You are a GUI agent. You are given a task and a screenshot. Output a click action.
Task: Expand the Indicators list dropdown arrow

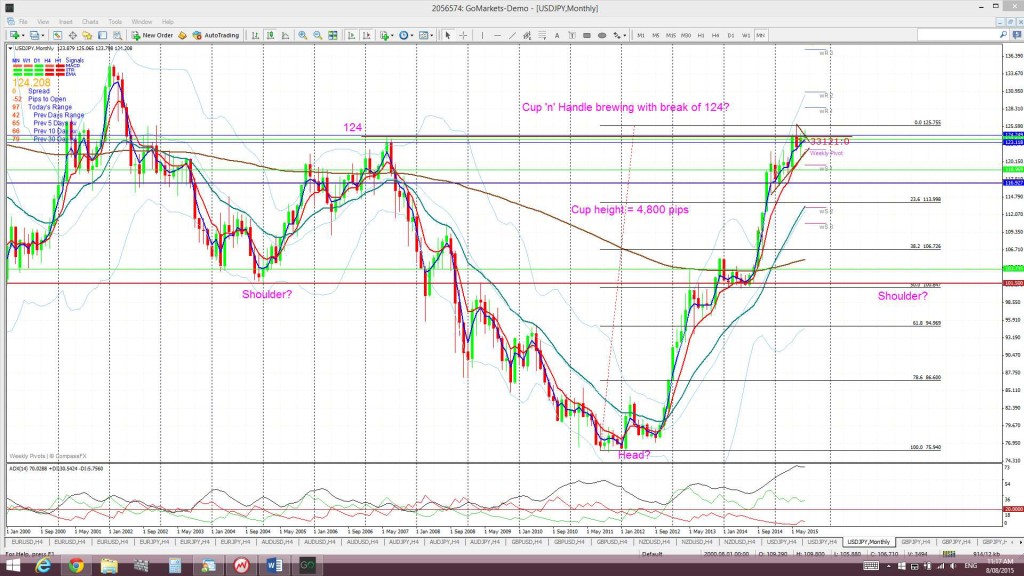click(x=392, y=35)
